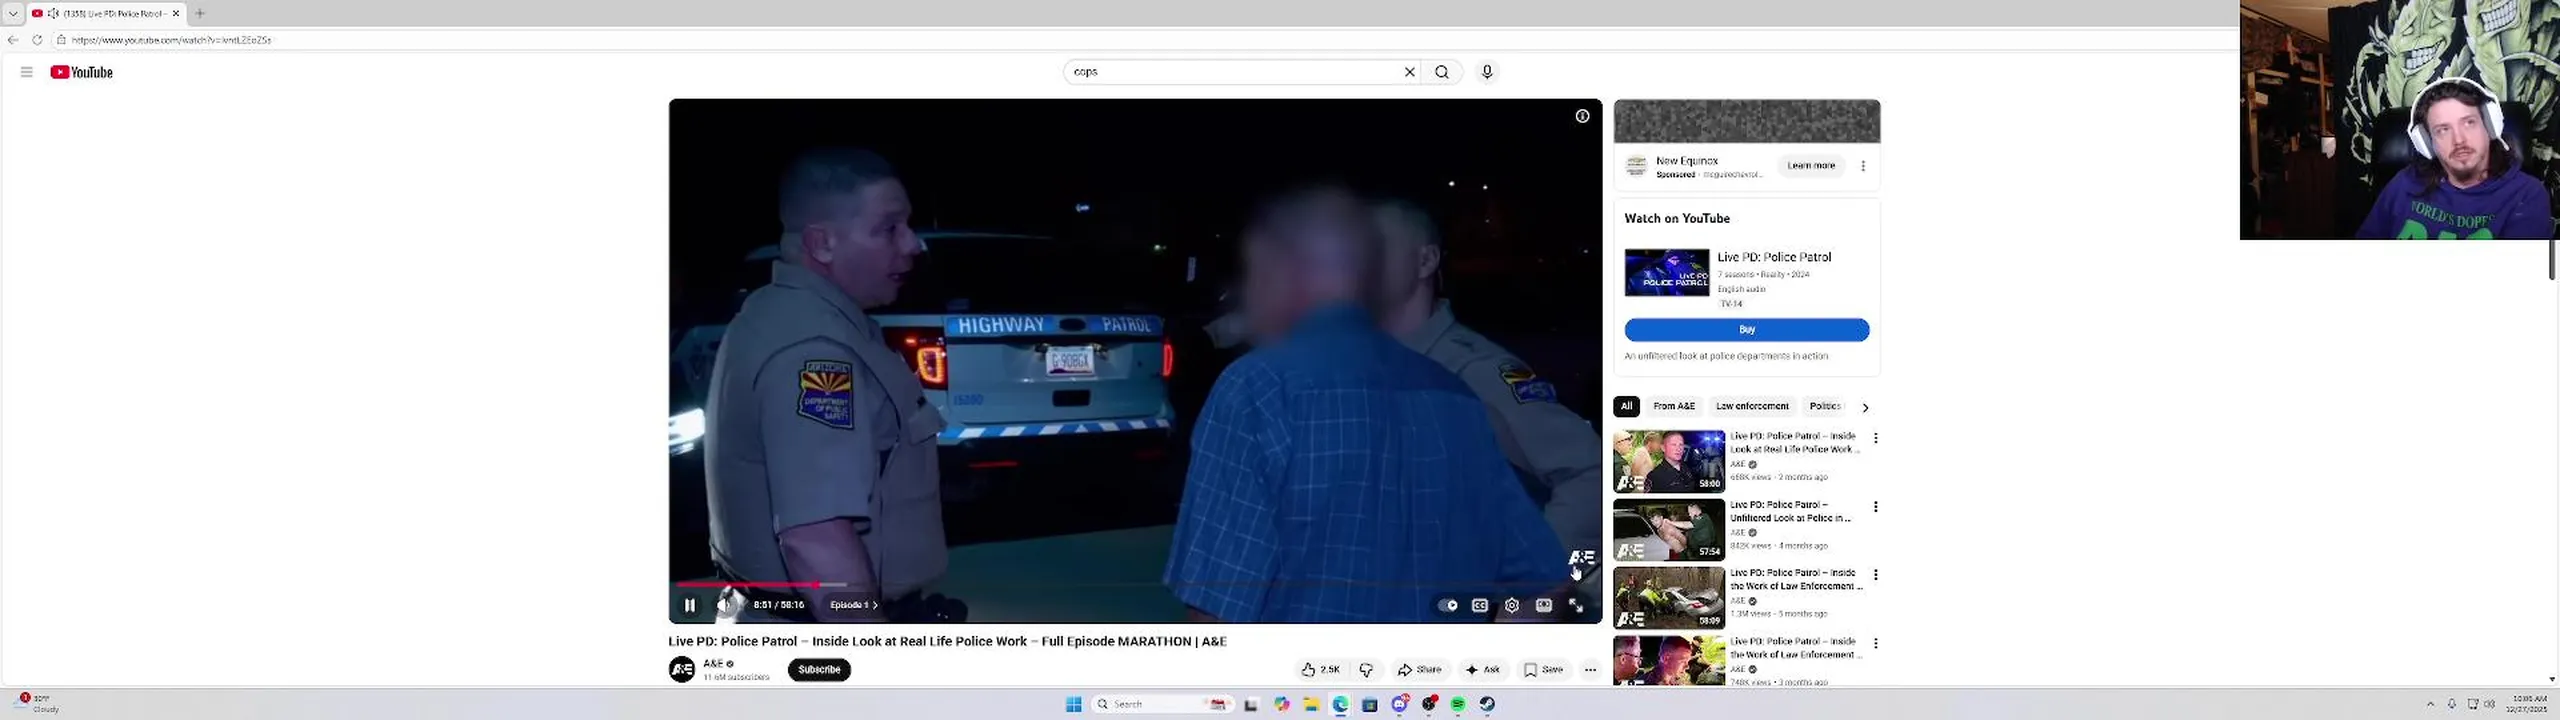Open Live PD: Police Patrol show thumbnail
The width and height of the screenshot is (2560, 720).
[1667, 273]
